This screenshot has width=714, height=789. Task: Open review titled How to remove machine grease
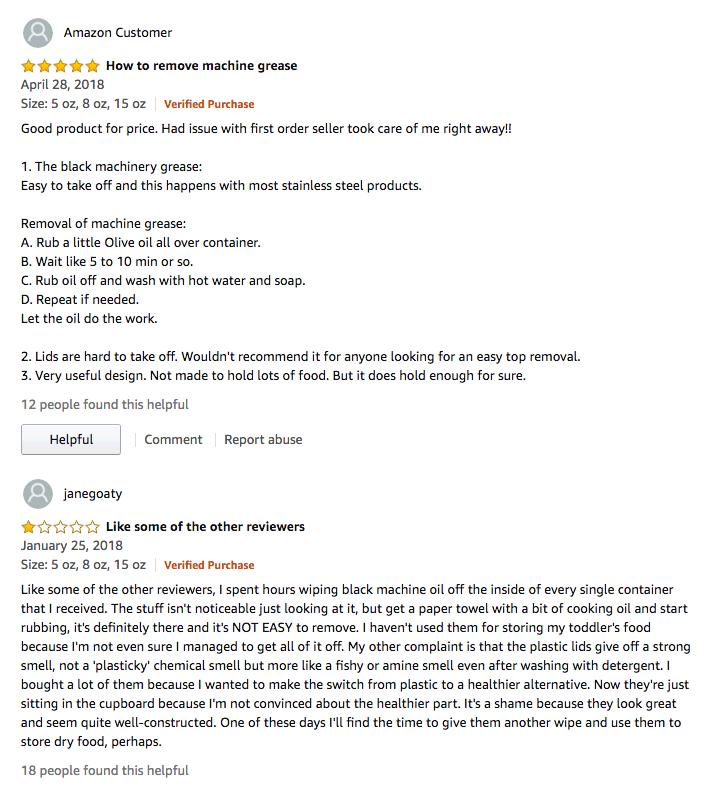pos(201,66)
